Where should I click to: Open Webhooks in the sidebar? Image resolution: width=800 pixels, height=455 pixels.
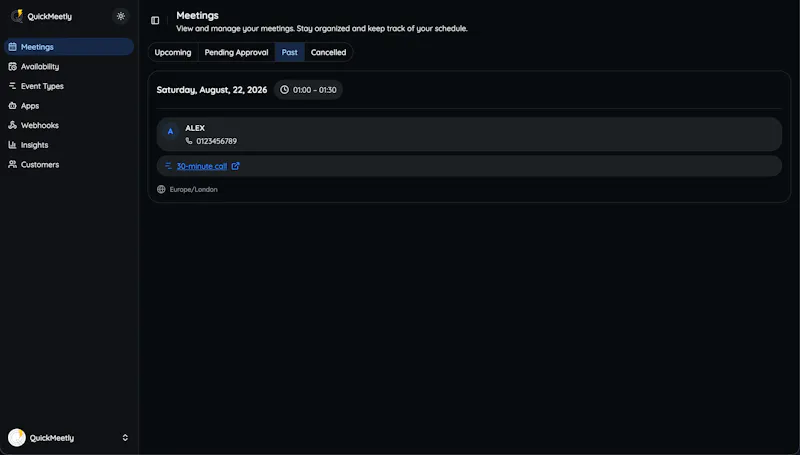click(69, 125)
